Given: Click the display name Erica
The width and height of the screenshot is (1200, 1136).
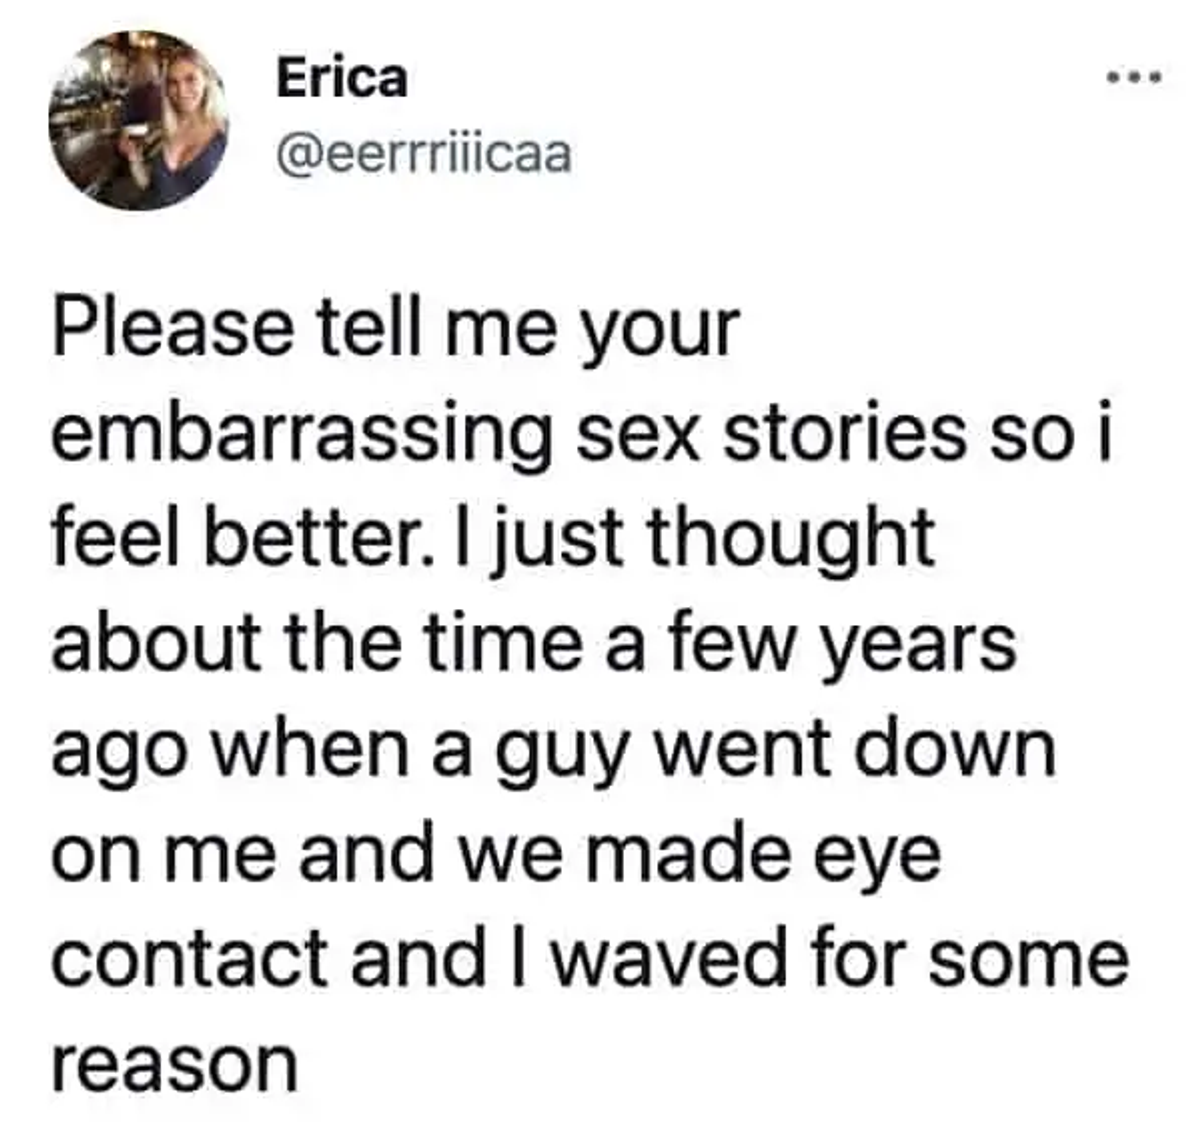Looking at the screenshot, I should point(342,78).
